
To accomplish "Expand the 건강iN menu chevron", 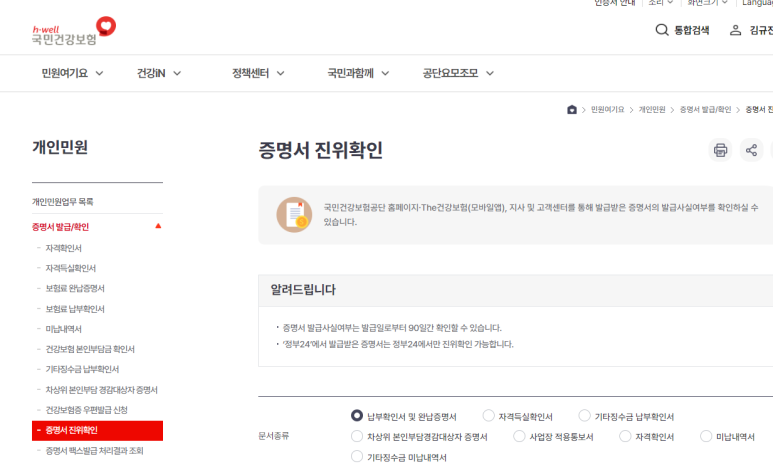I will pyautogui.click(x=177, y=73).
